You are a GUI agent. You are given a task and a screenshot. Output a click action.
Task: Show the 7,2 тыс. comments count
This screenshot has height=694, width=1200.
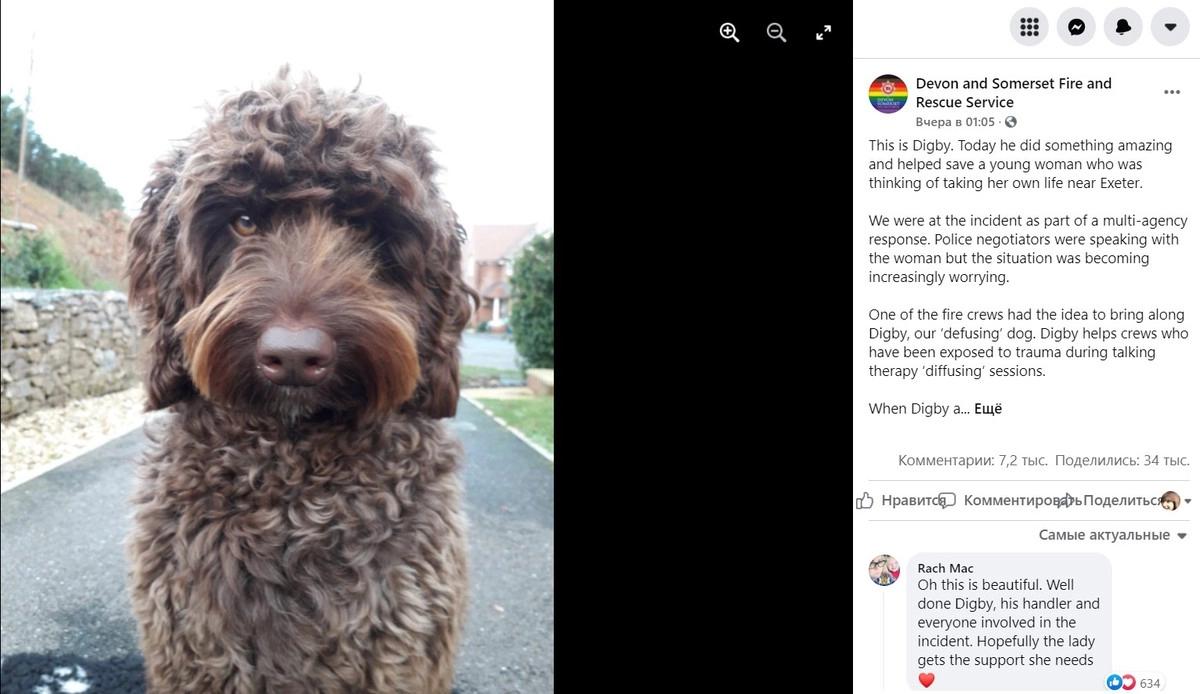(x=973, y=460)
